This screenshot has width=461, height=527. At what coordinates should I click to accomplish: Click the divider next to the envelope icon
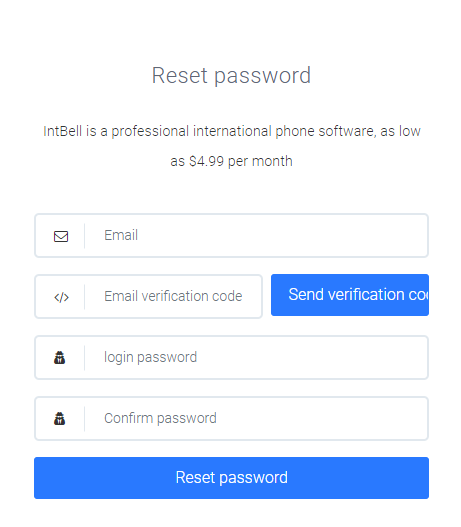(84, 236)
